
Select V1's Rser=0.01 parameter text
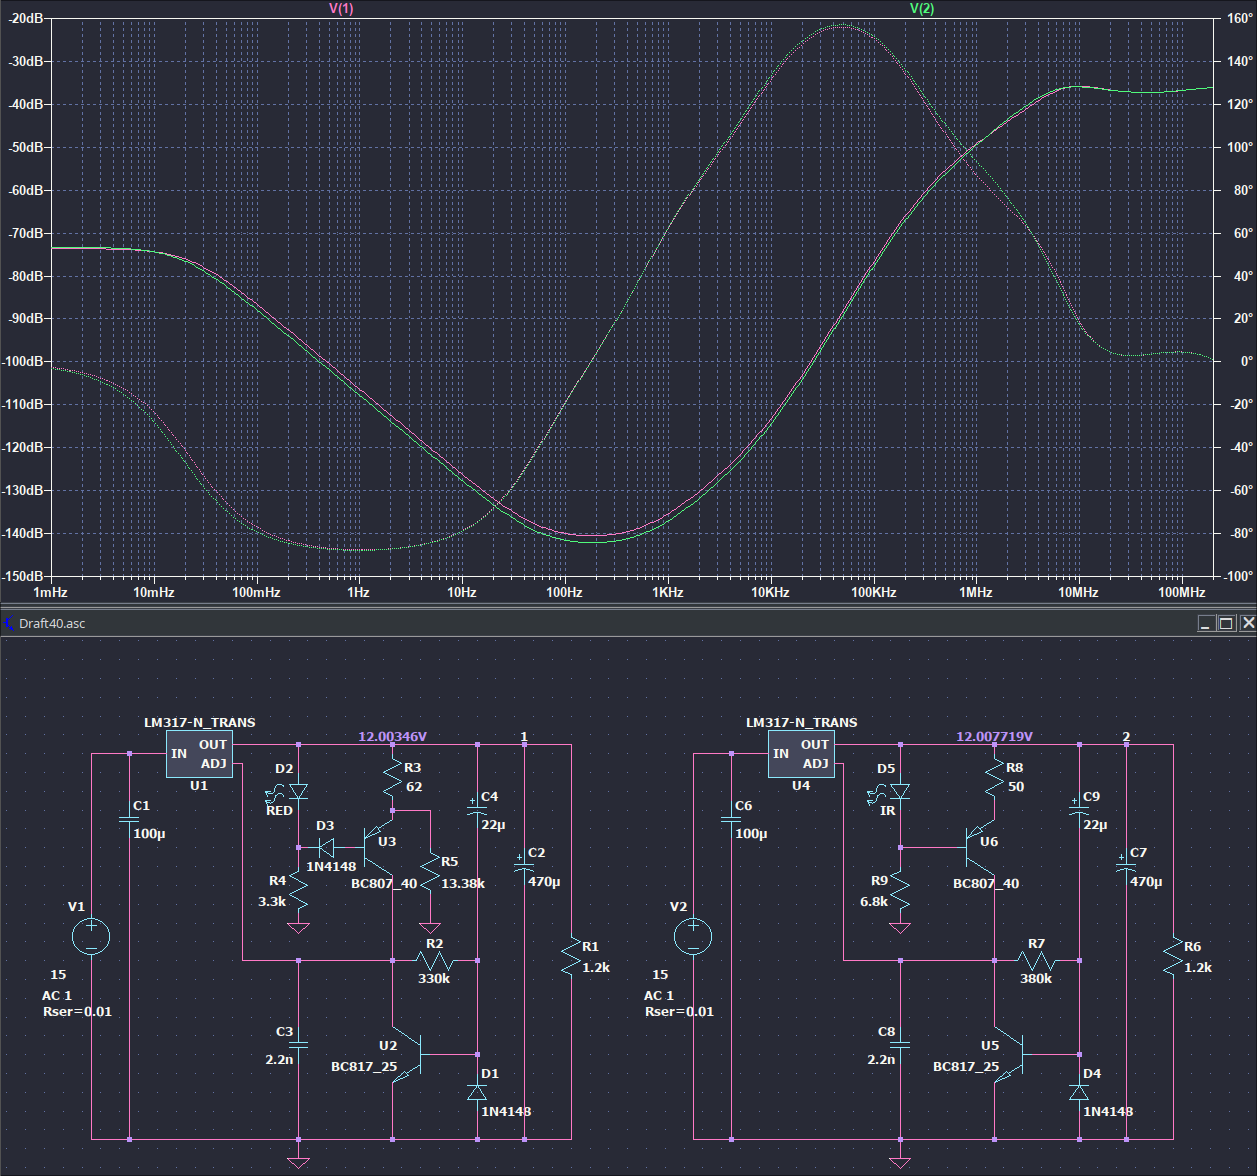point(77,1012)
